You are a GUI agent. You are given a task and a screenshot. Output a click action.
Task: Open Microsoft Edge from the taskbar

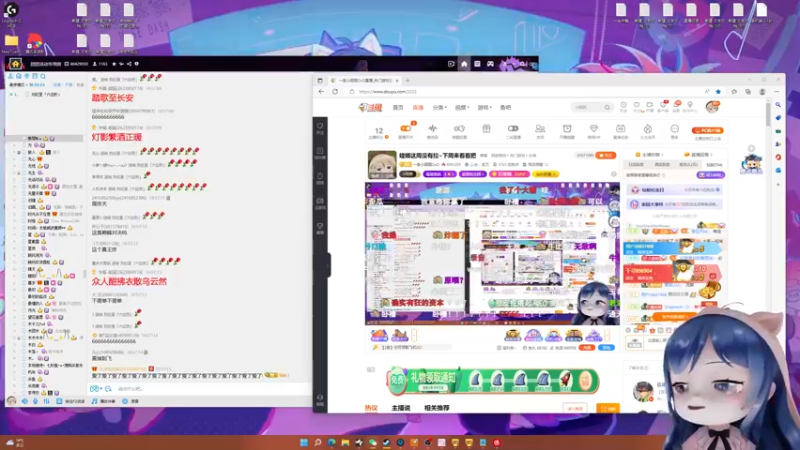pyautogui.click(x=332, y=442)
